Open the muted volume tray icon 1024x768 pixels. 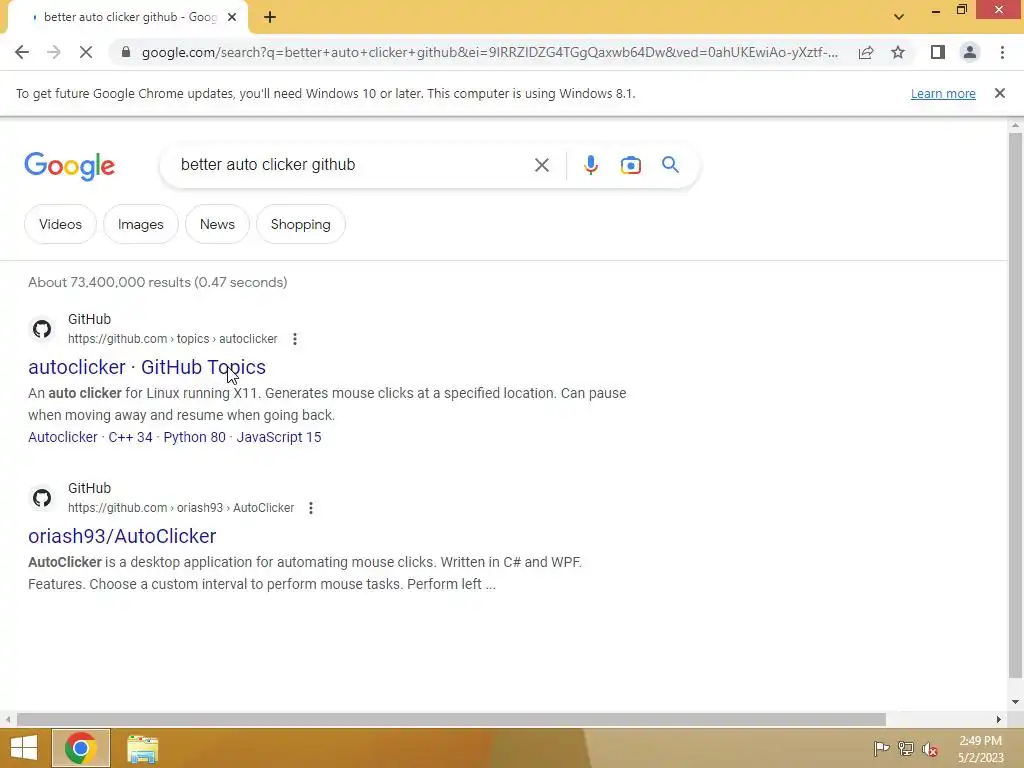pos(930,748)
